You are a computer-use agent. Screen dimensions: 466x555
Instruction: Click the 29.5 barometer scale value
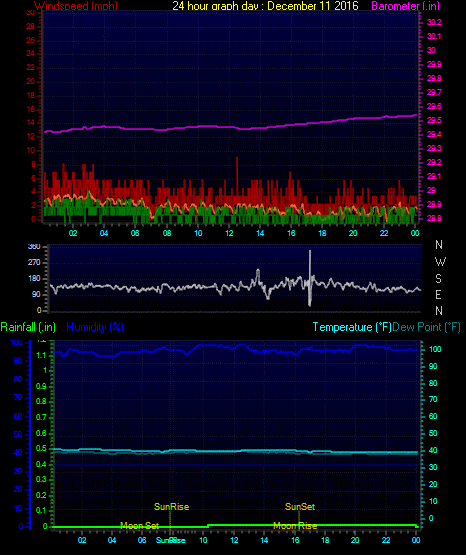[x=434, y=120]
